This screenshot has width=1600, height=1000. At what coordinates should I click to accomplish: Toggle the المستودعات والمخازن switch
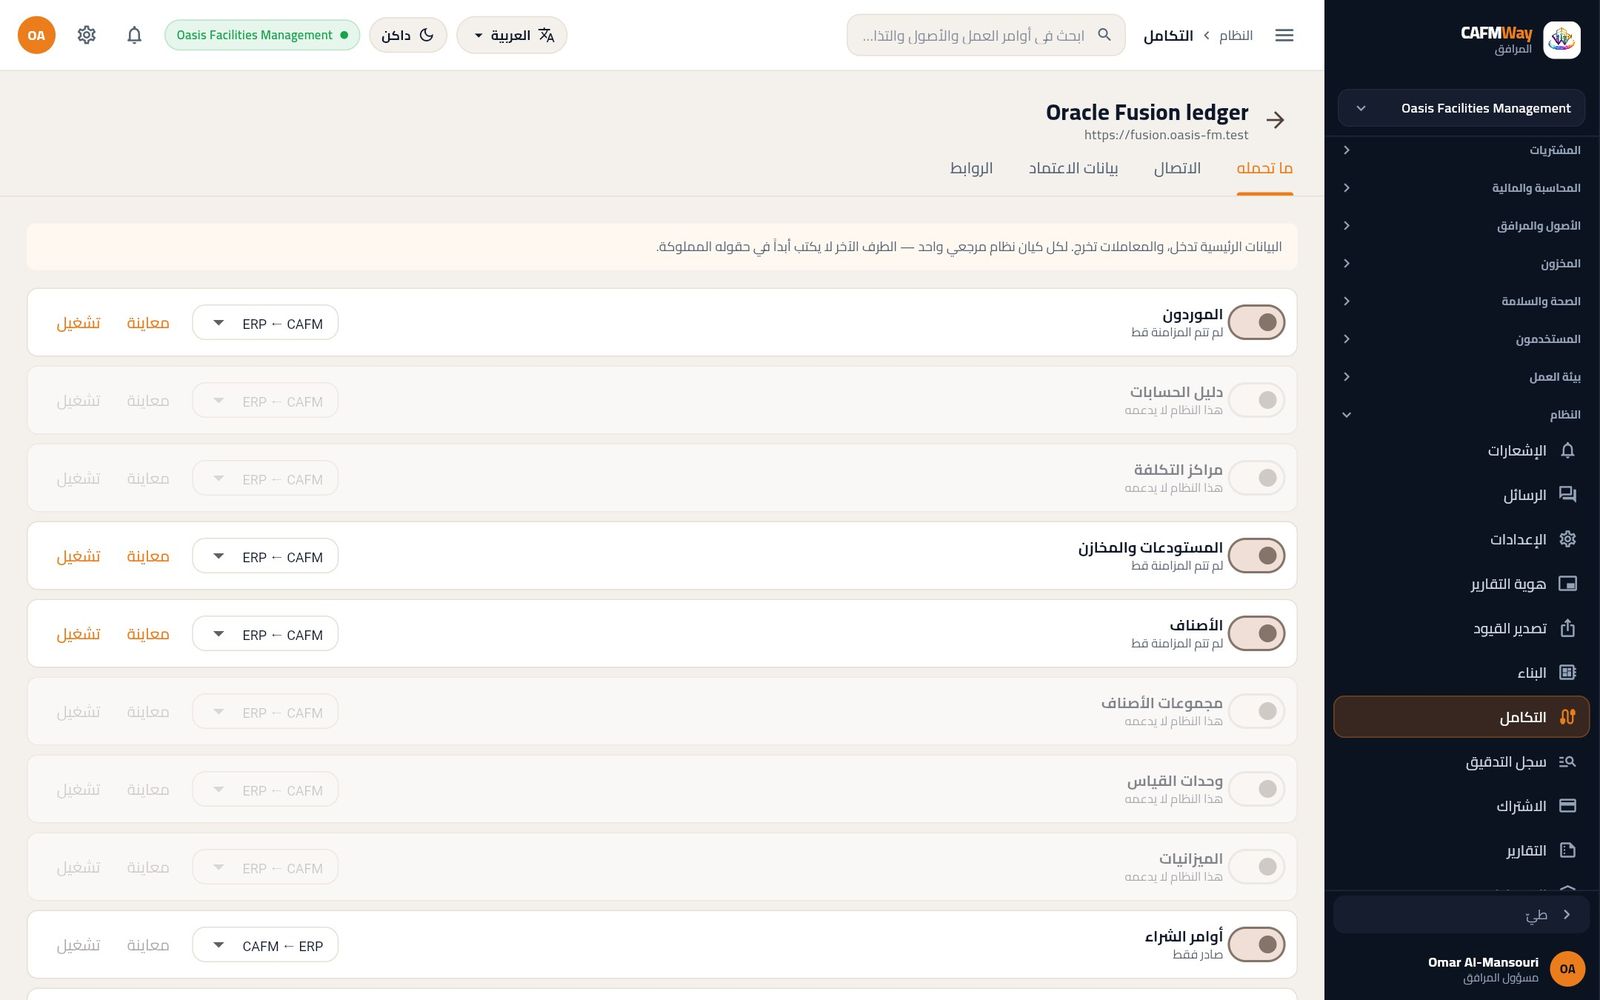pyautogui.click(x=1256, y=555)
